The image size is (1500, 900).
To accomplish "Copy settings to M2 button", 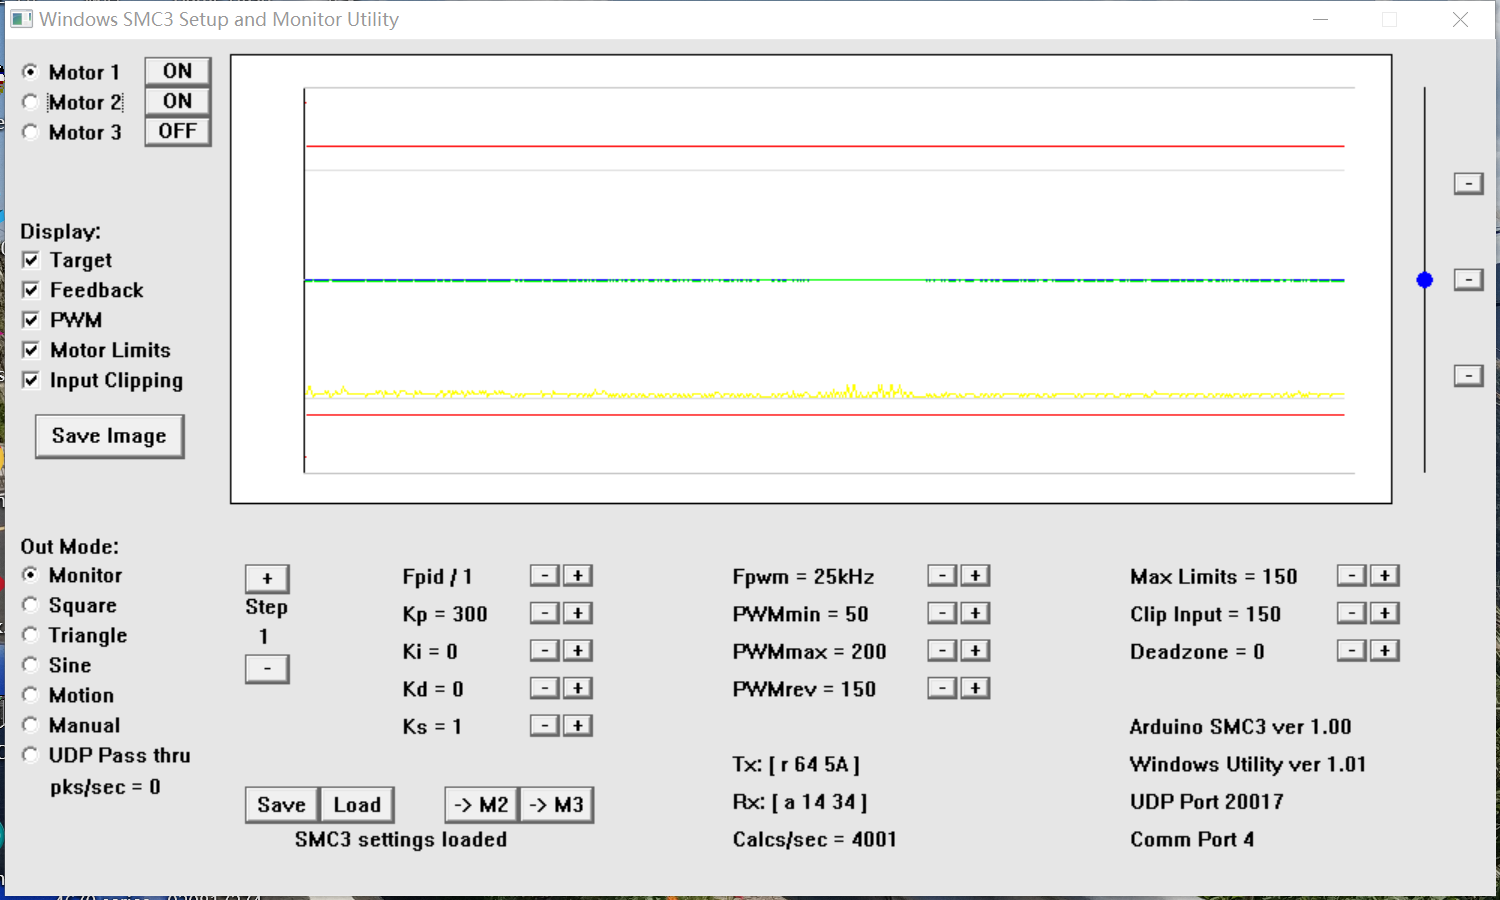I will tap(482, 805).
